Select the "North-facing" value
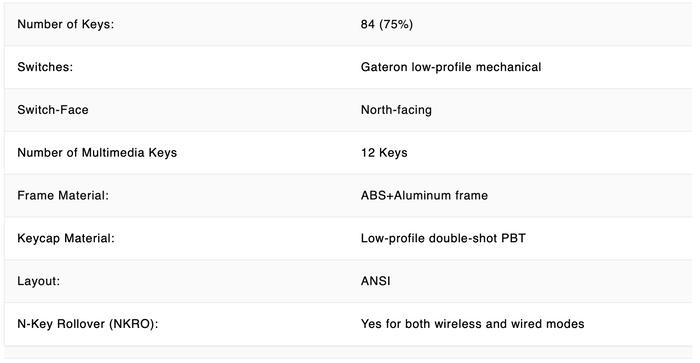The height and width of the screenshot is (363, 700). pos(396,110)
